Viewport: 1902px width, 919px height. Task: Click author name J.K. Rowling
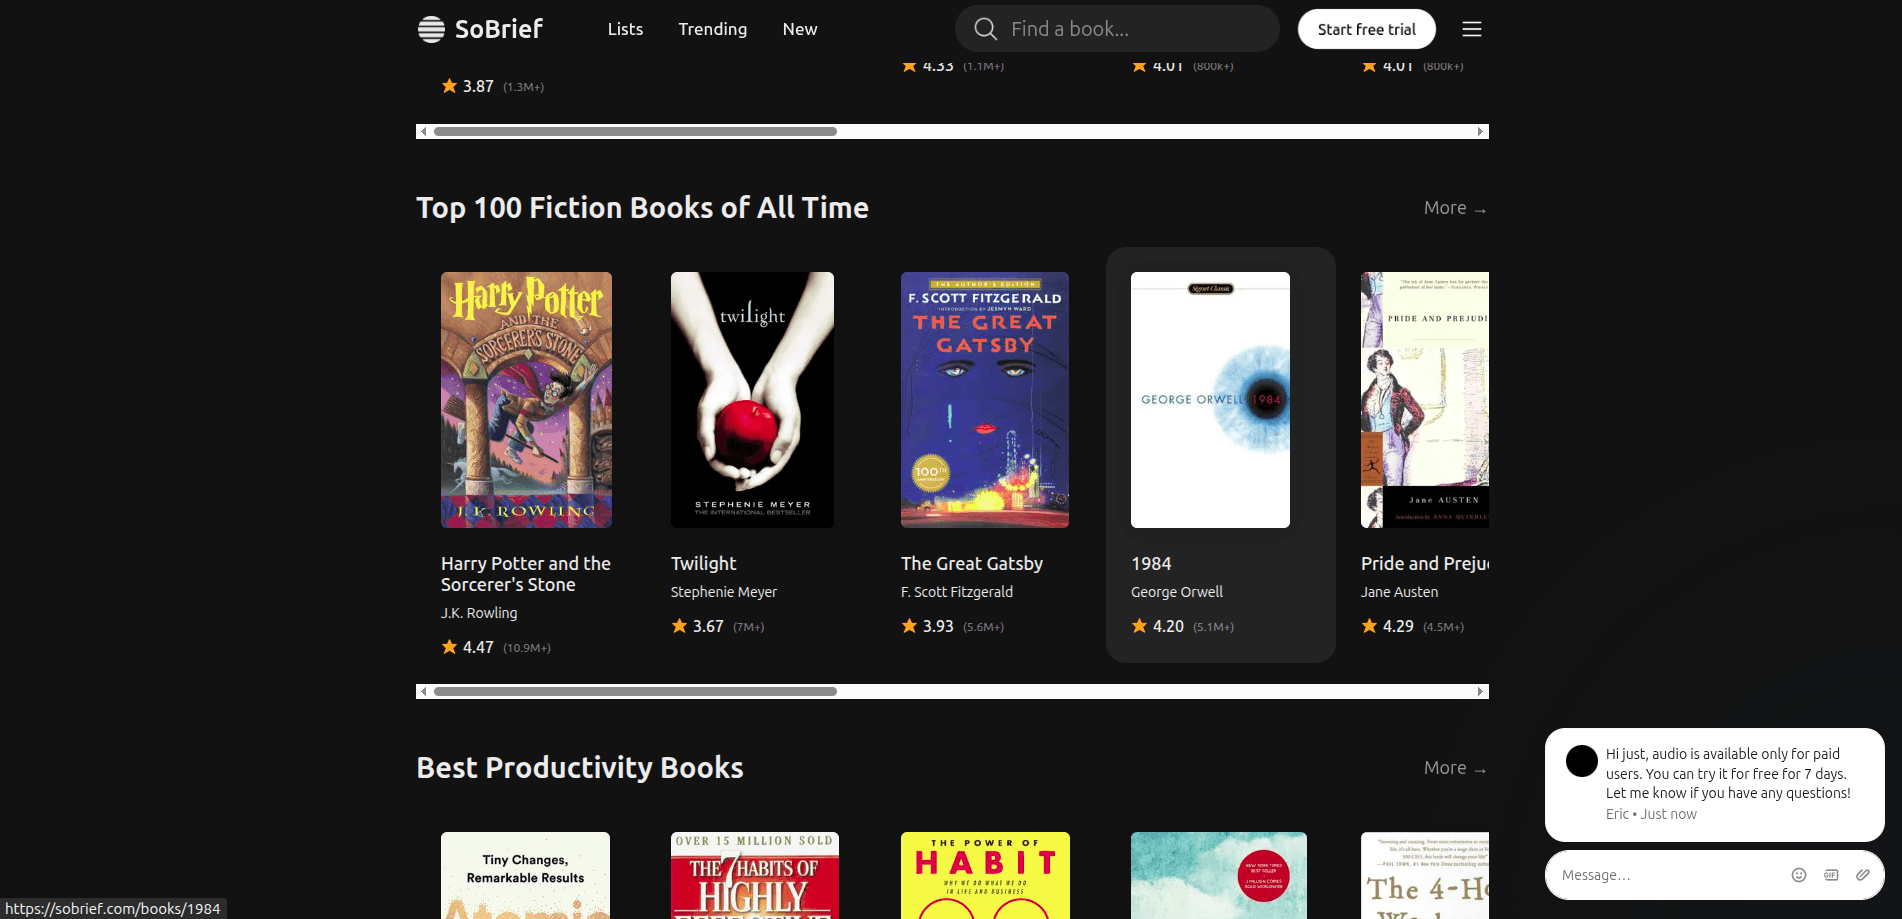tap(479, 613)
